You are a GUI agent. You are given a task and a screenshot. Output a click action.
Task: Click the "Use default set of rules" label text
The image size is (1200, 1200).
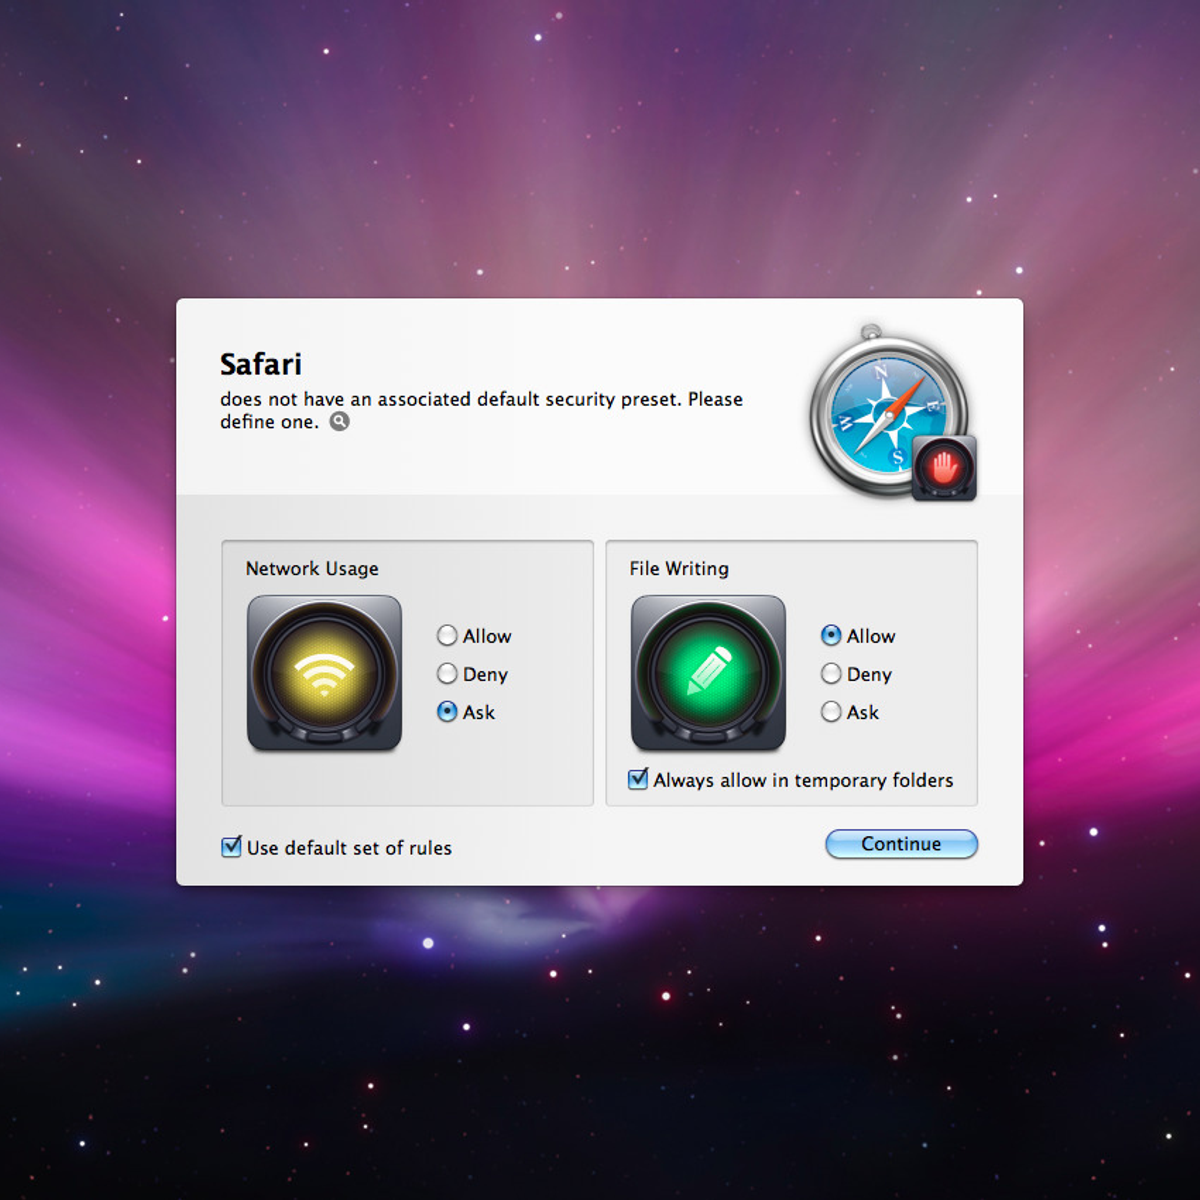point(349,848)
